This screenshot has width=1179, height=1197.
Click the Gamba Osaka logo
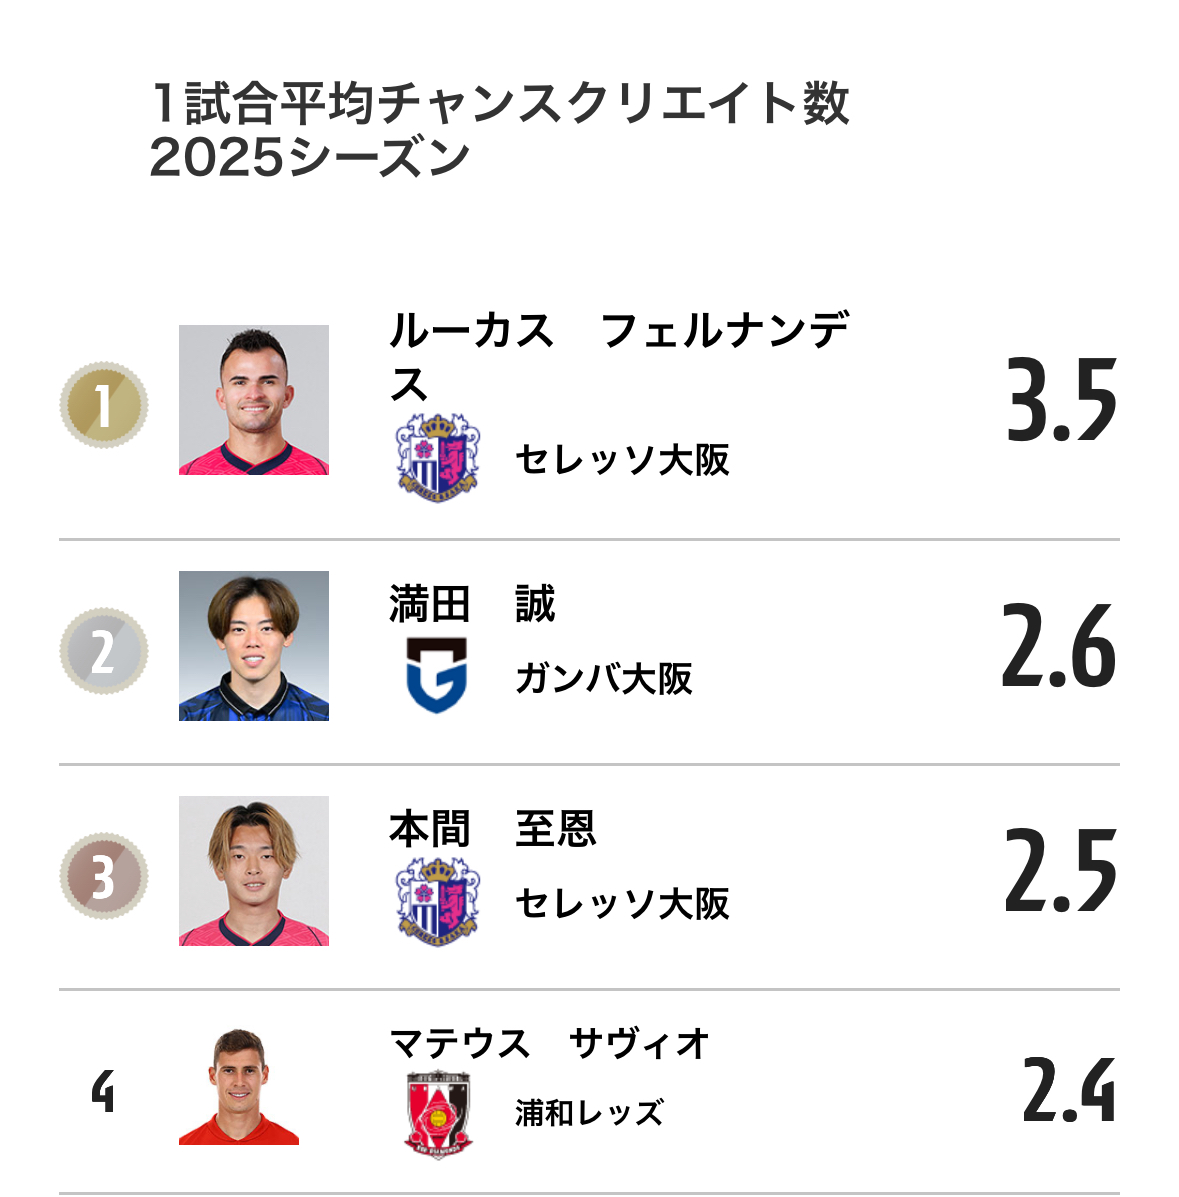pos(437,676)
